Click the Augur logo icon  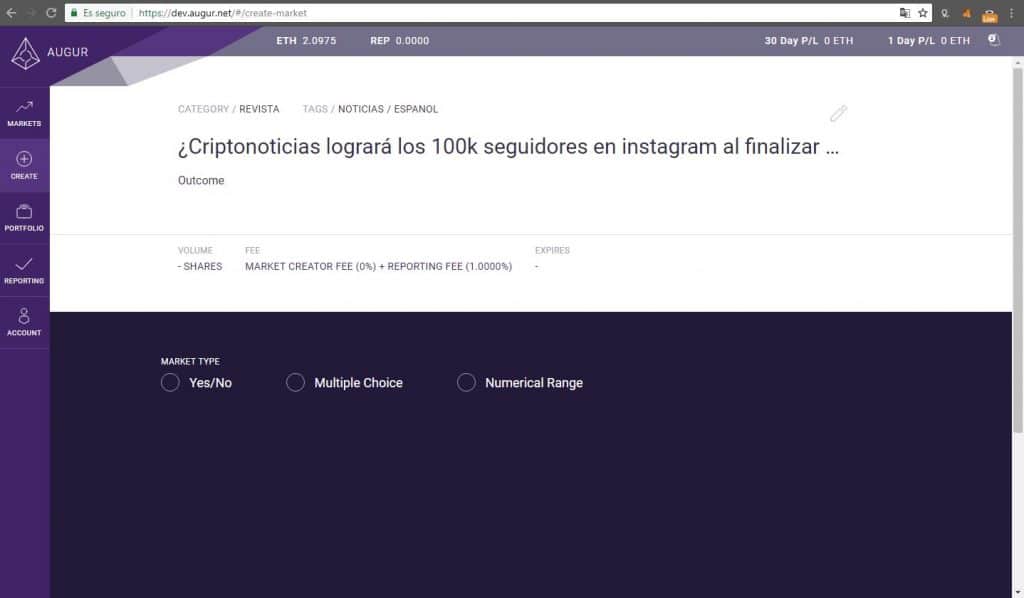[25, 53]
